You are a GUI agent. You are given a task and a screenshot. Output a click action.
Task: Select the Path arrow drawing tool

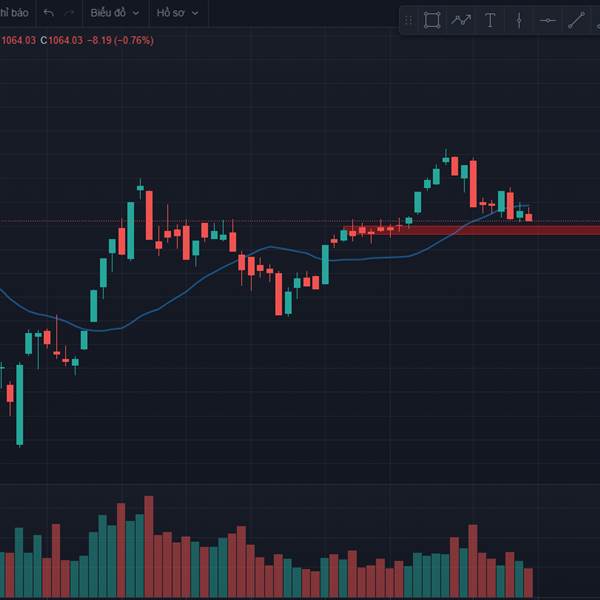click(461, 20)
